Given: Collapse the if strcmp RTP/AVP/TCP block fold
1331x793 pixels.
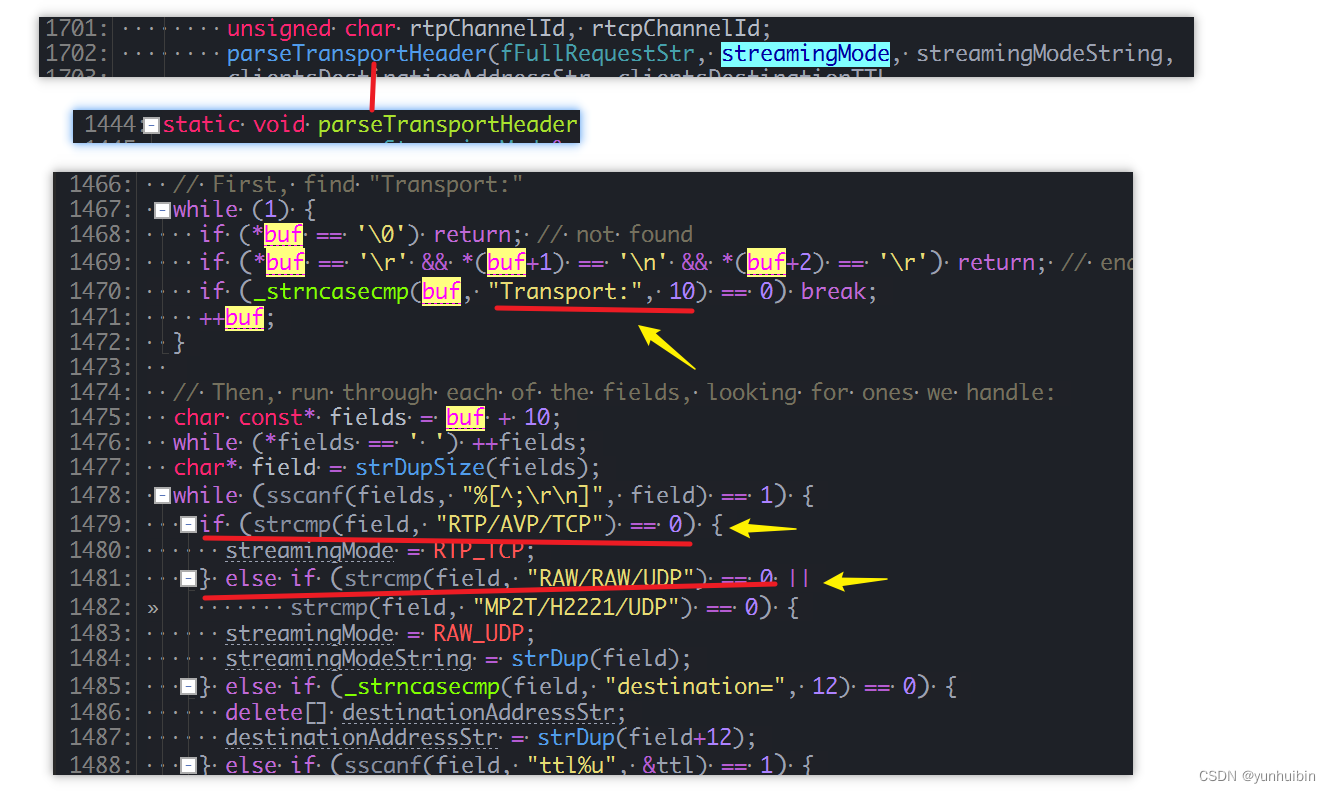Looking at the screenshot, I should [x=188, y=524].
